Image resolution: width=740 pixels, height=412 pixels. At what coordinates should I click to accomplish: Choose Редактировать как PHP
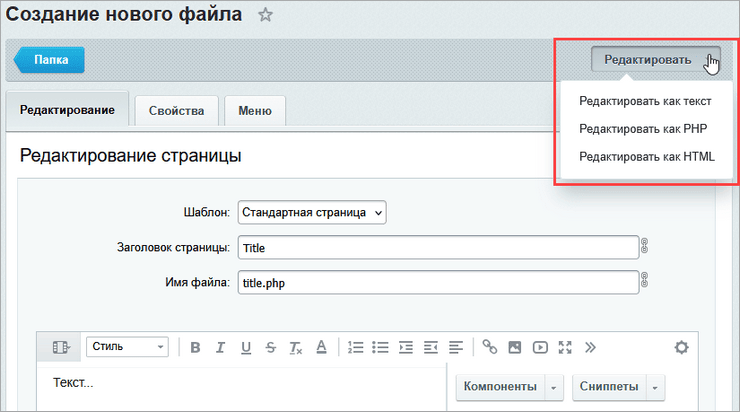tap(643, 129)
